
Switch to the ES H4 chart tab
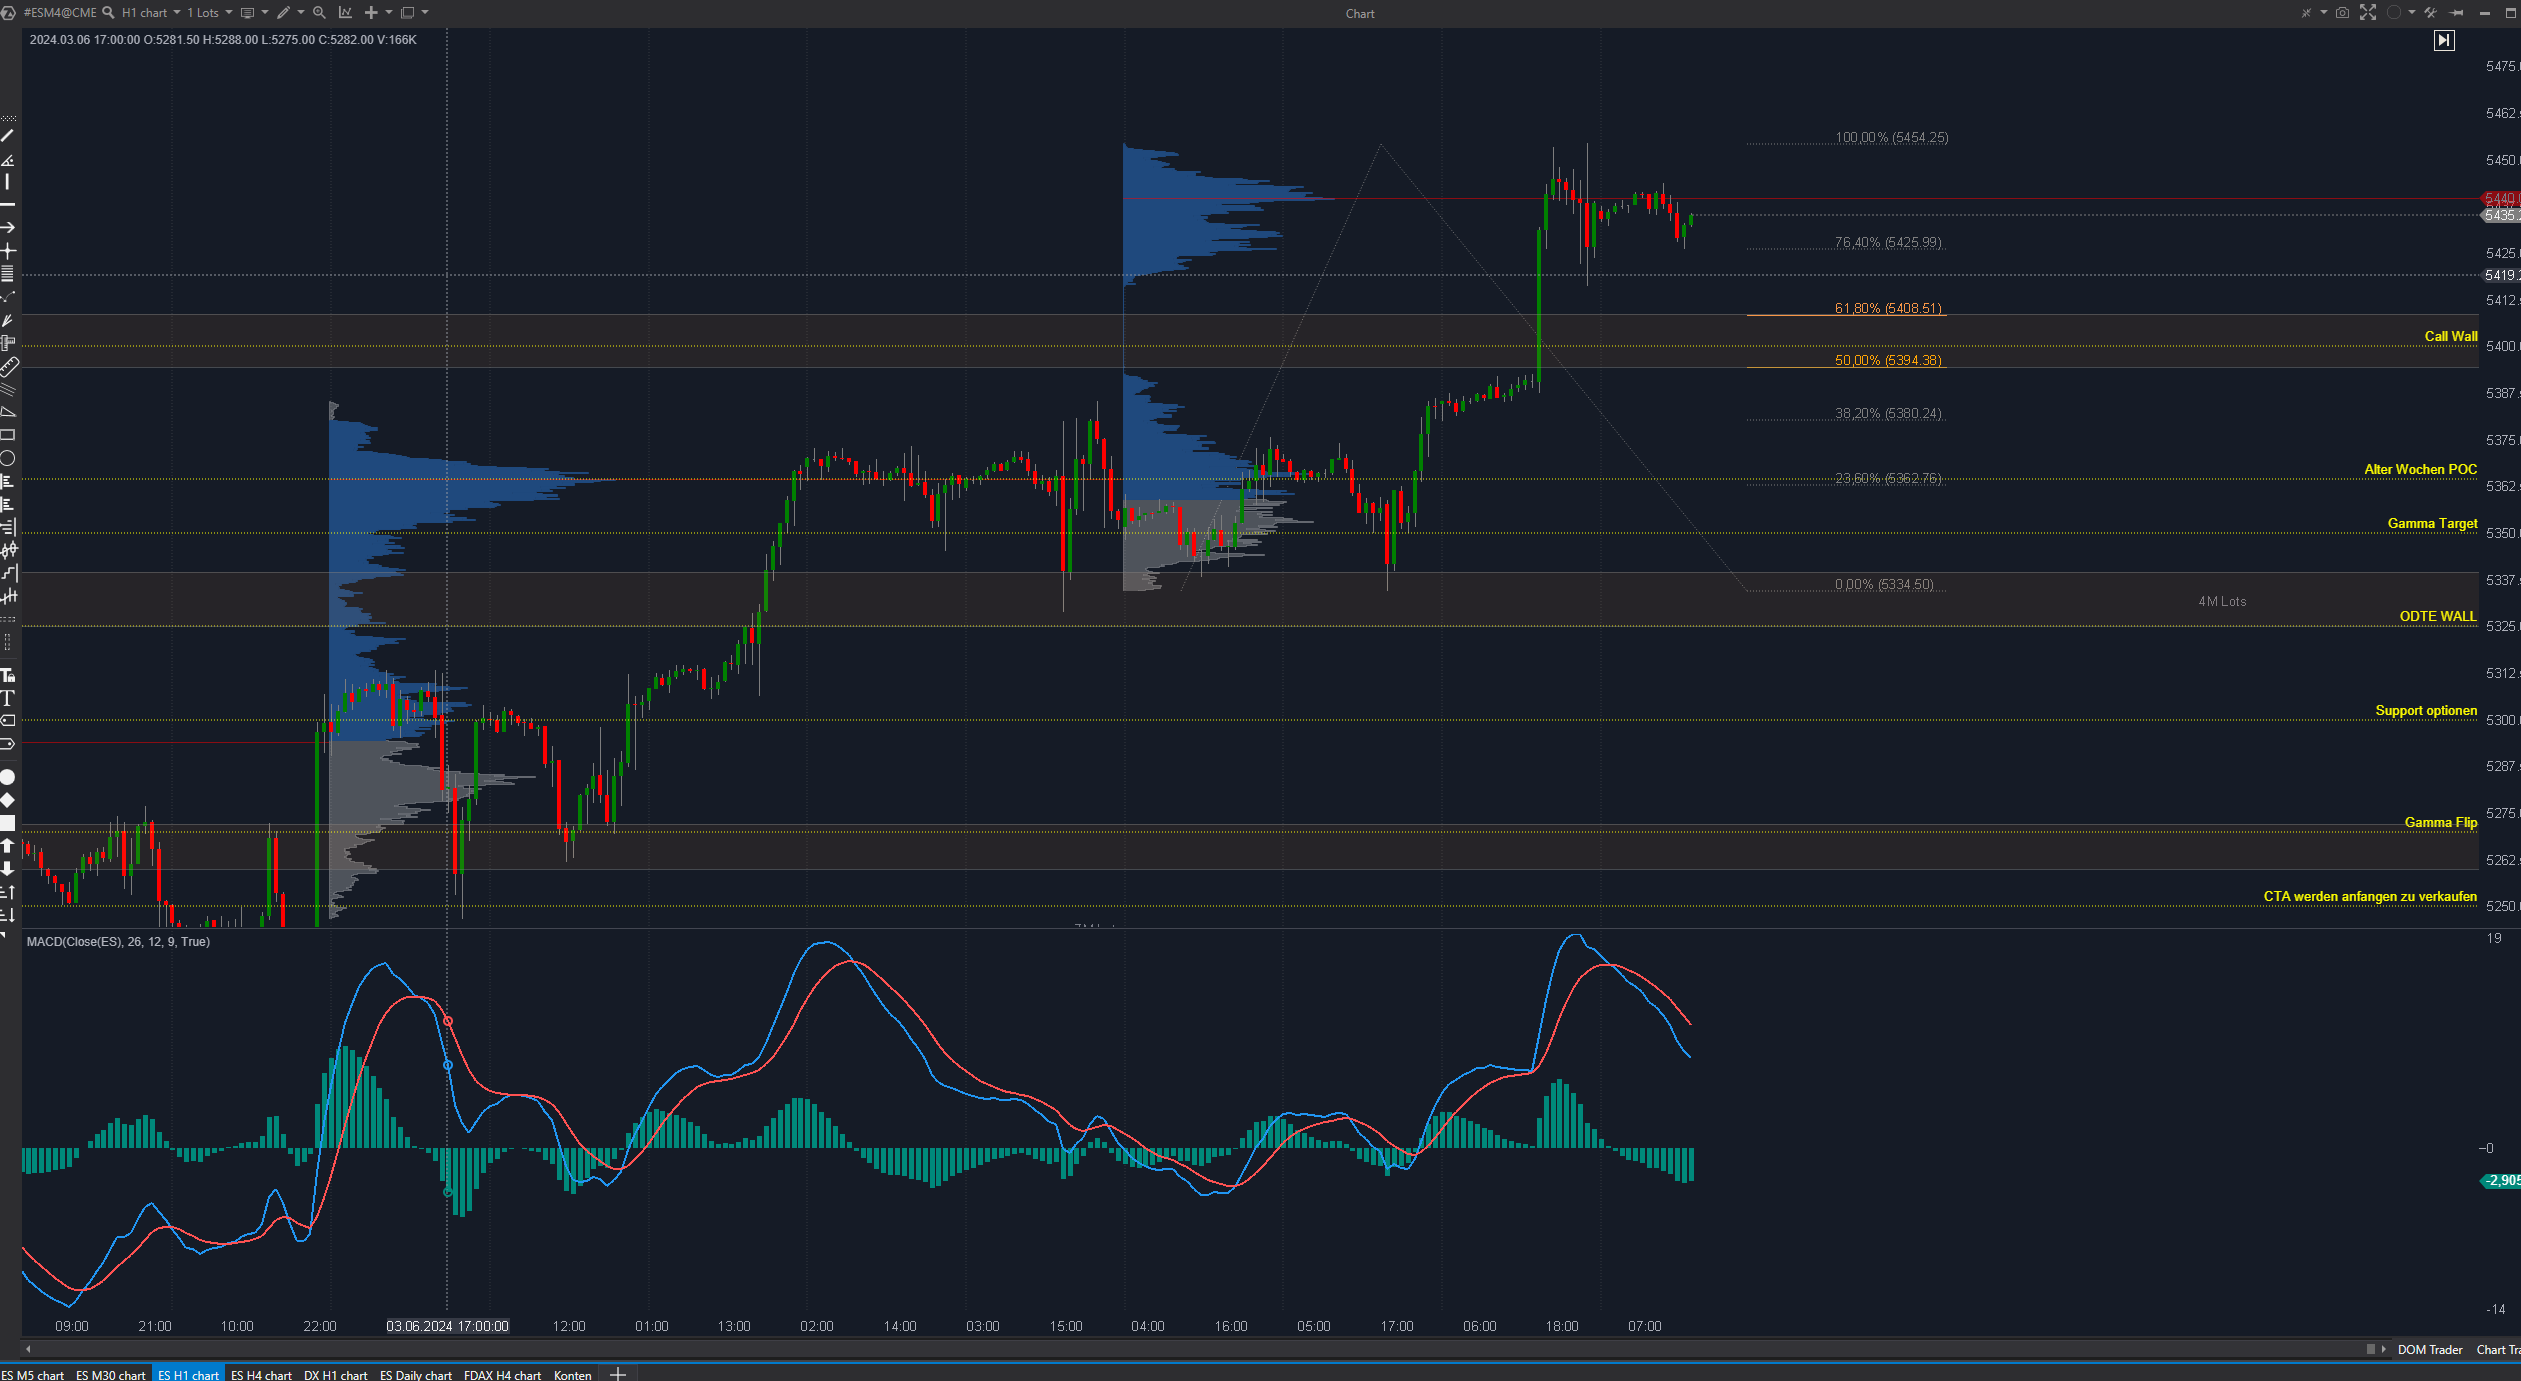click(x=261, y=1375)
